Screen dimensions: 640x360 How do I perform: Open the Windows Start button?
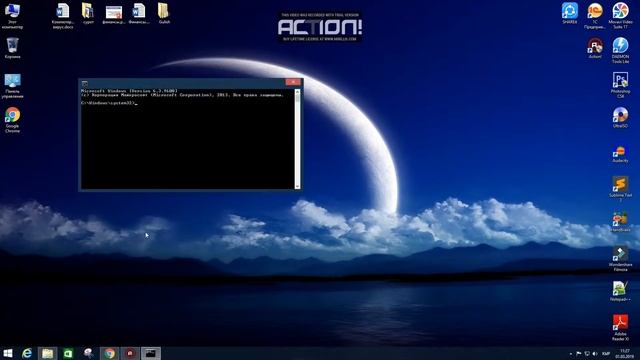click(x=8, y=353)
